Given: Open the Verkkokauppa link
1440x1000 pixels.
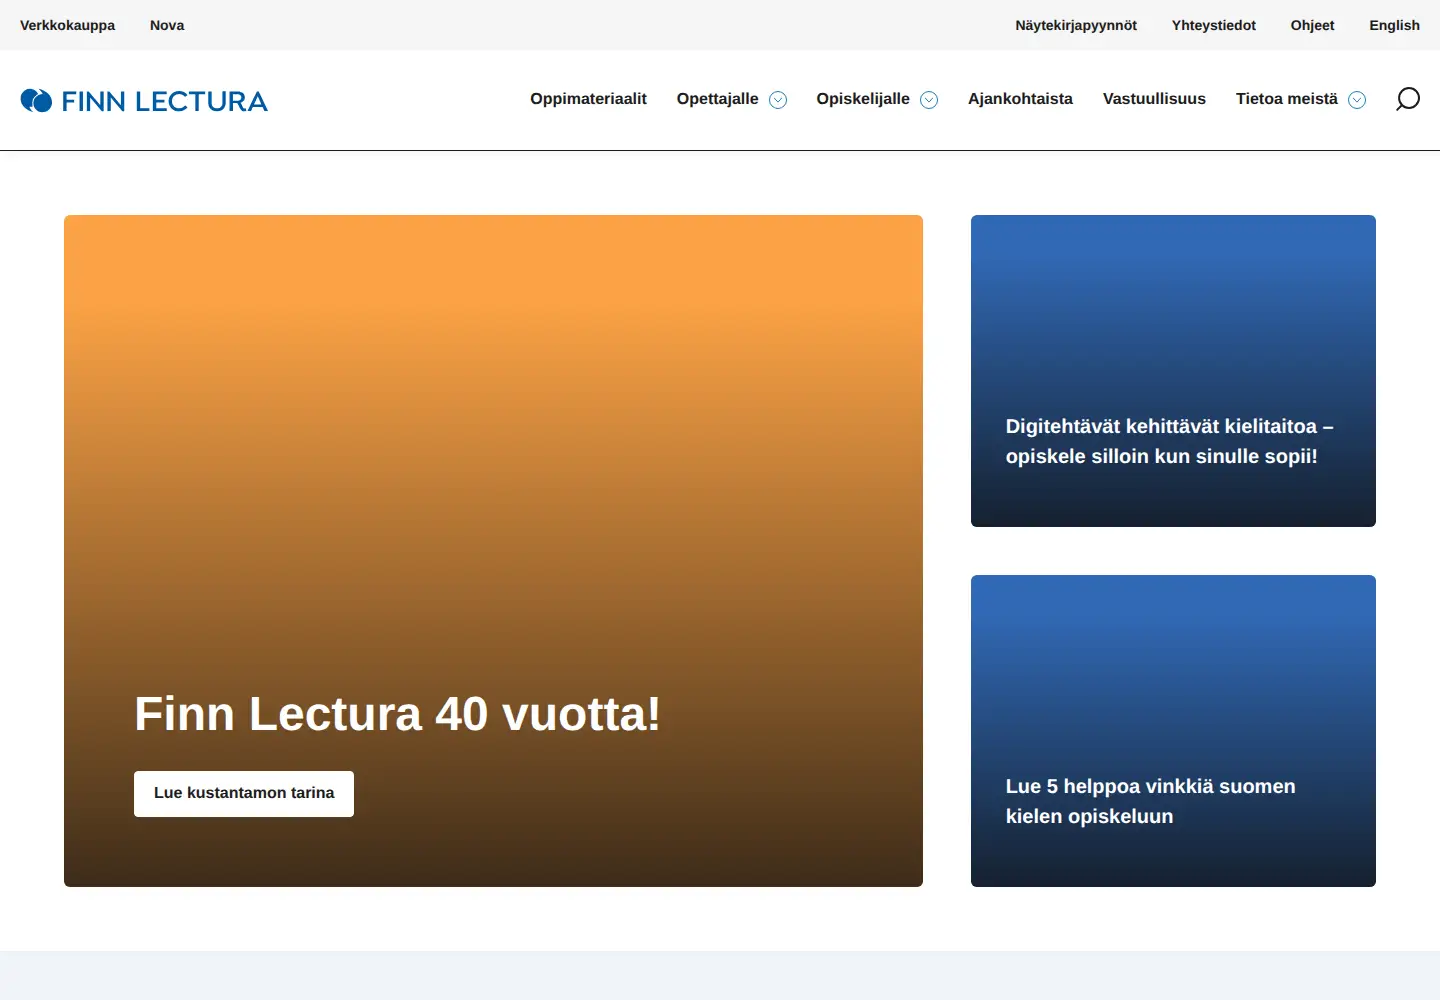Looking at the screenshot, I should pyautogui.click(x=67, y=25).
